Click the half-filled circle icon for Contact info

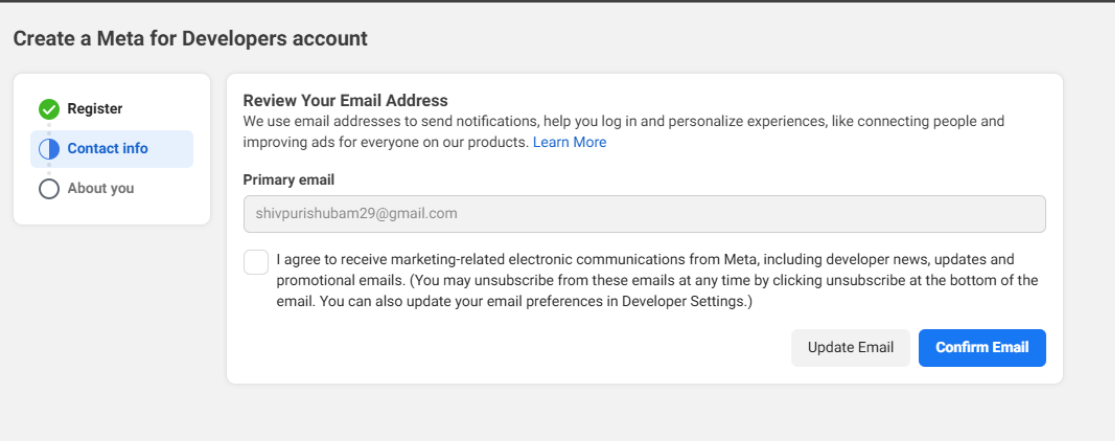point(49,149)
